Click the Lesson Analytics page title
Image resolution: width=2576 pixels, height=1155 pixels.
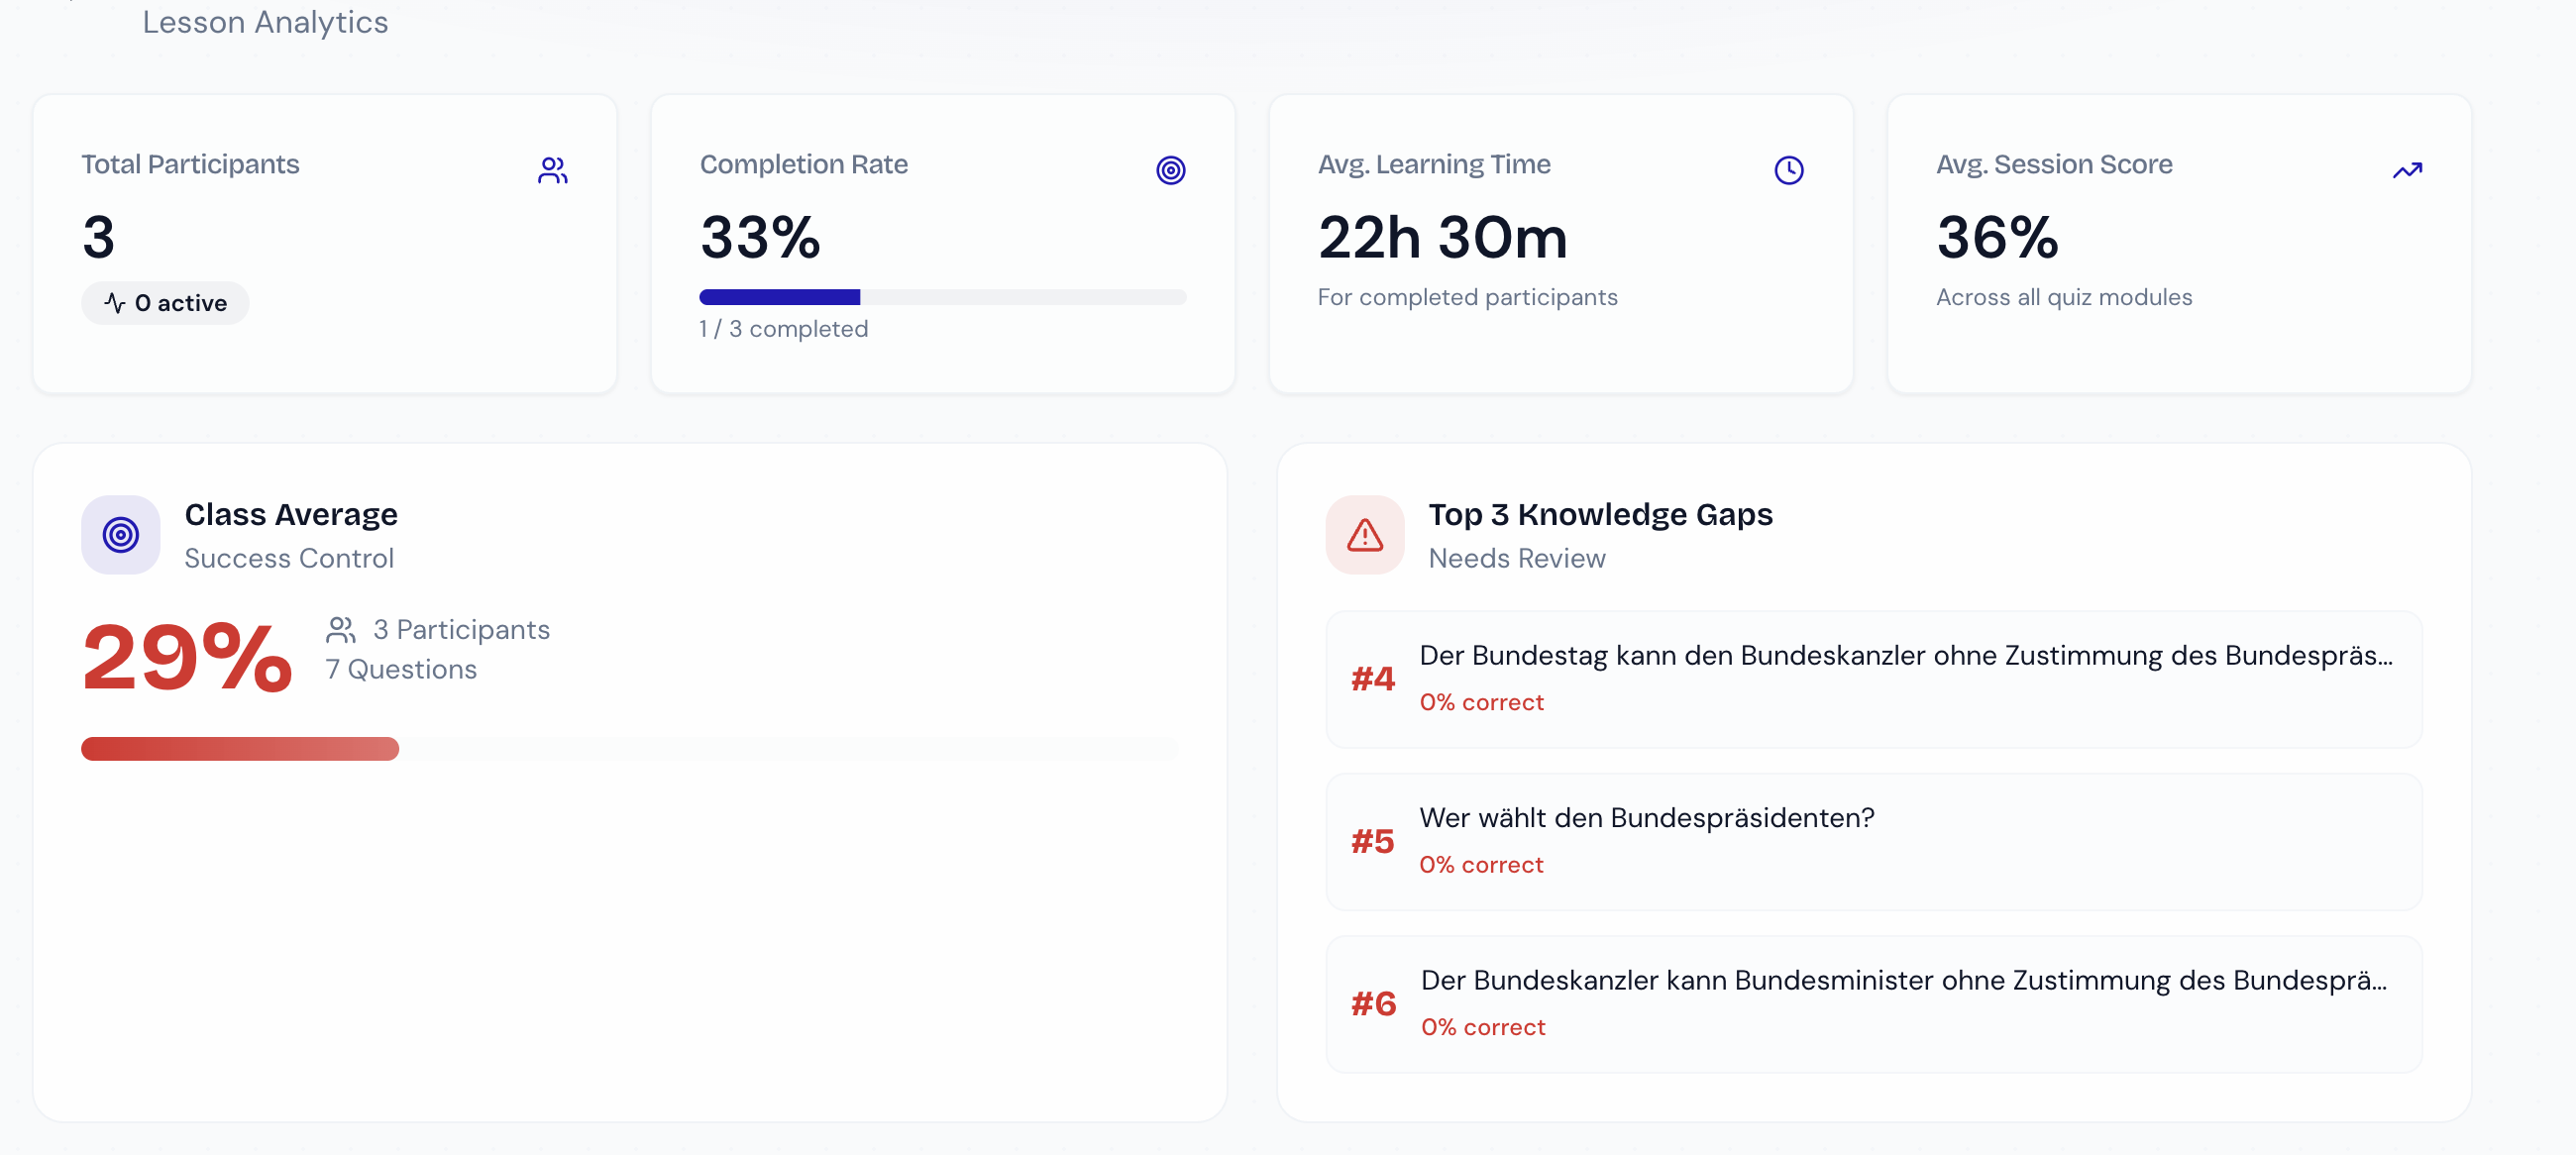[x=265, y=22]
